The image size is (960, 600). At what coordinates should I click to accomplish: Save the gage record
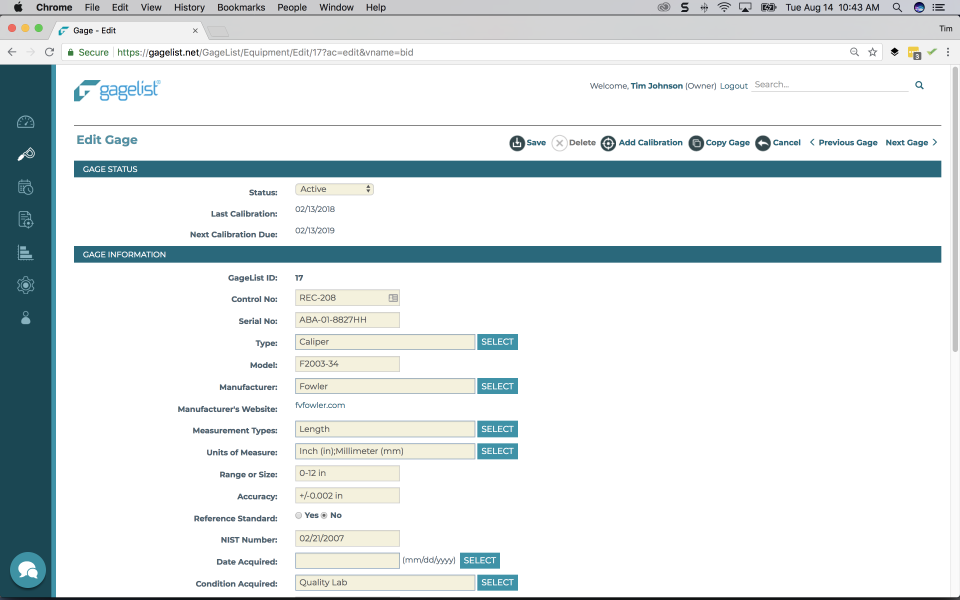pos(527,142)
